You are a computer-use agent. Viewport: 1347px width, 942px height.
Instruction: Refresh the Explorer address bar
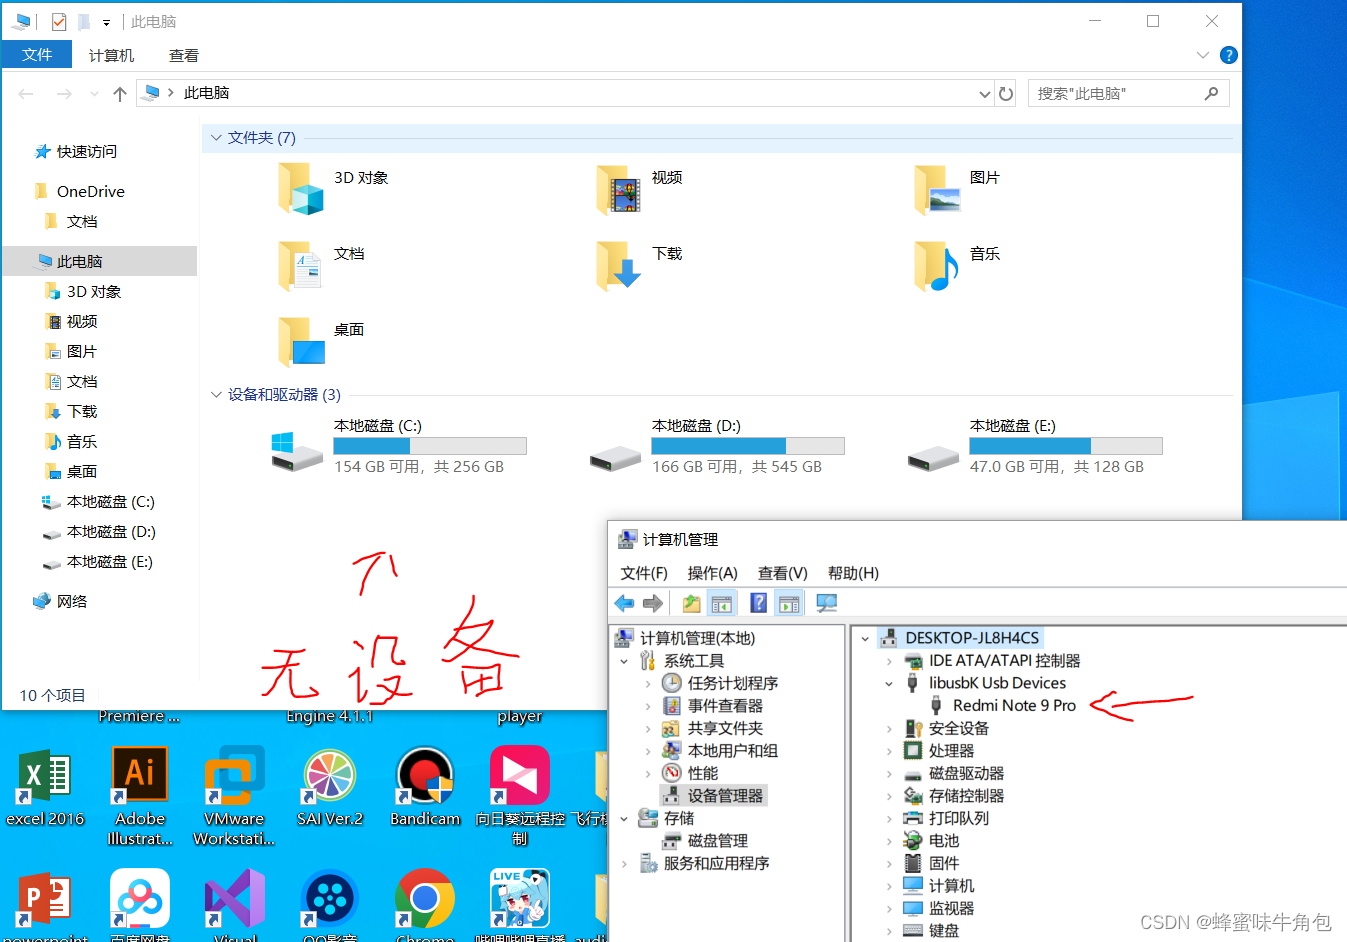click(1006, 94)
